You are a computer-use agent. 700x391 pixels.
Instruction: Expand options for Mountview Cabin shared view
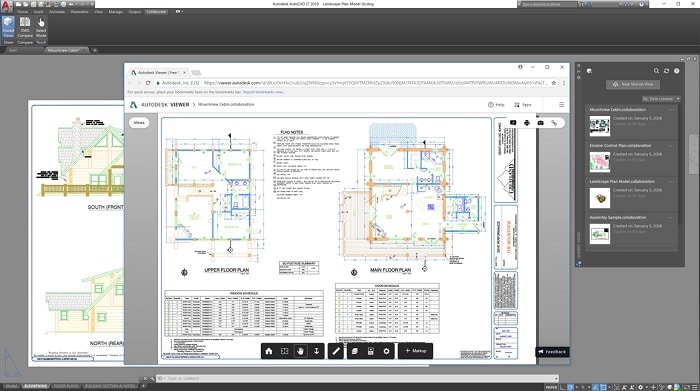(x=671, y=110)
